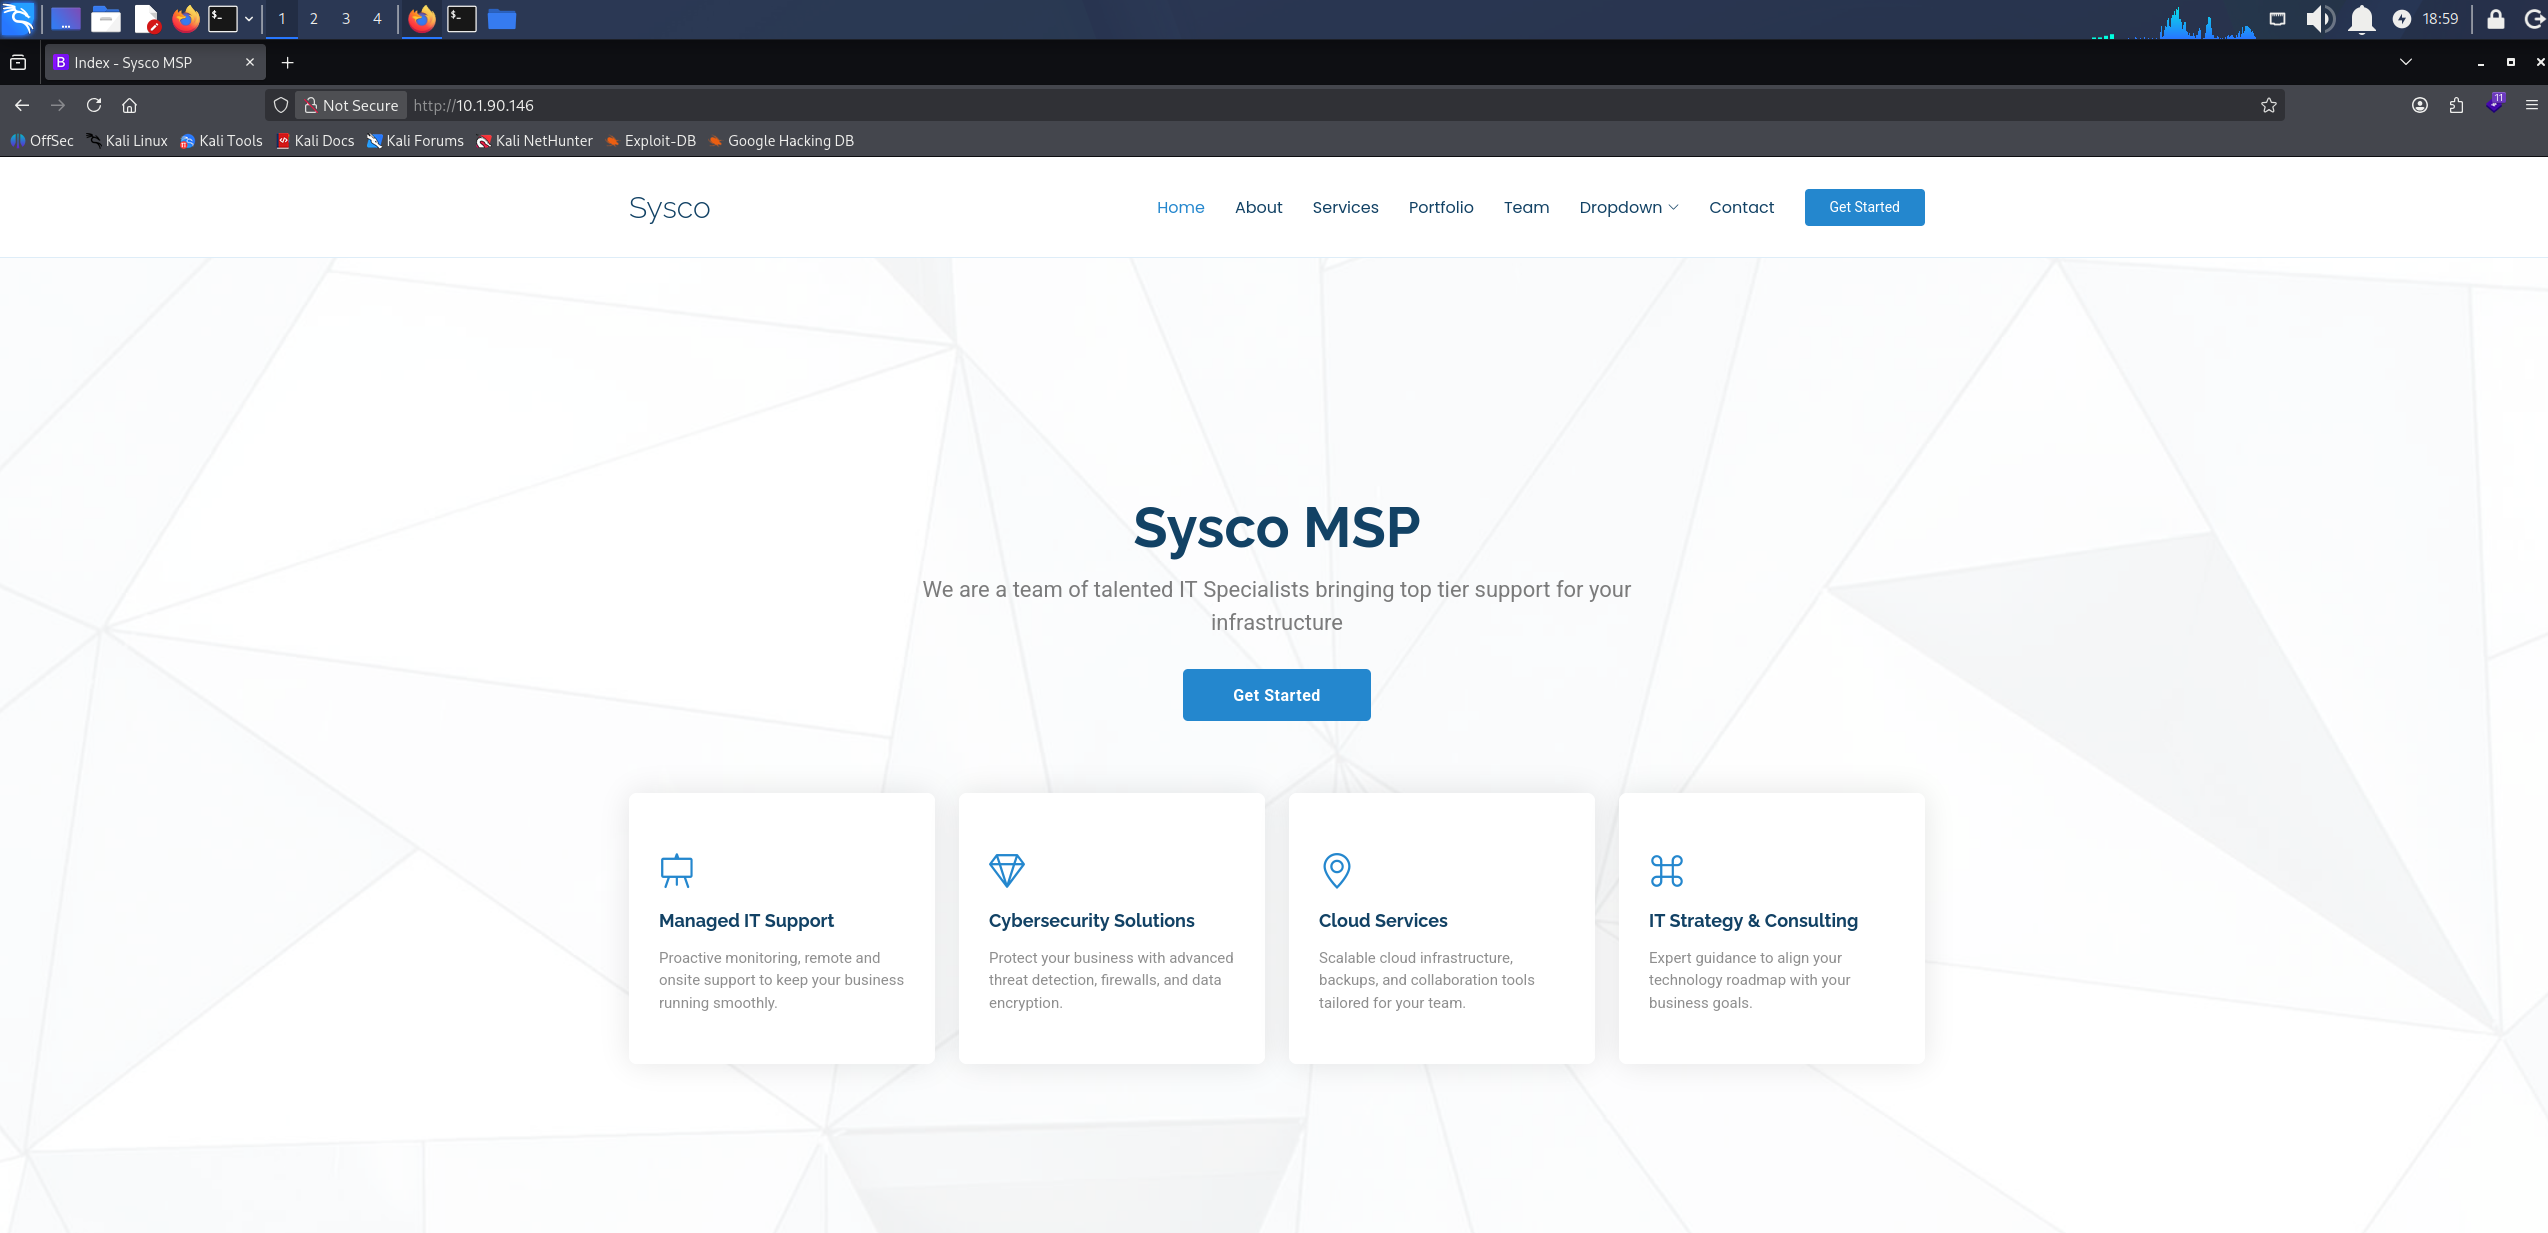The image size is (2548, 1233).
Task: Open the Portfolio nav link
Action: 1441,207
